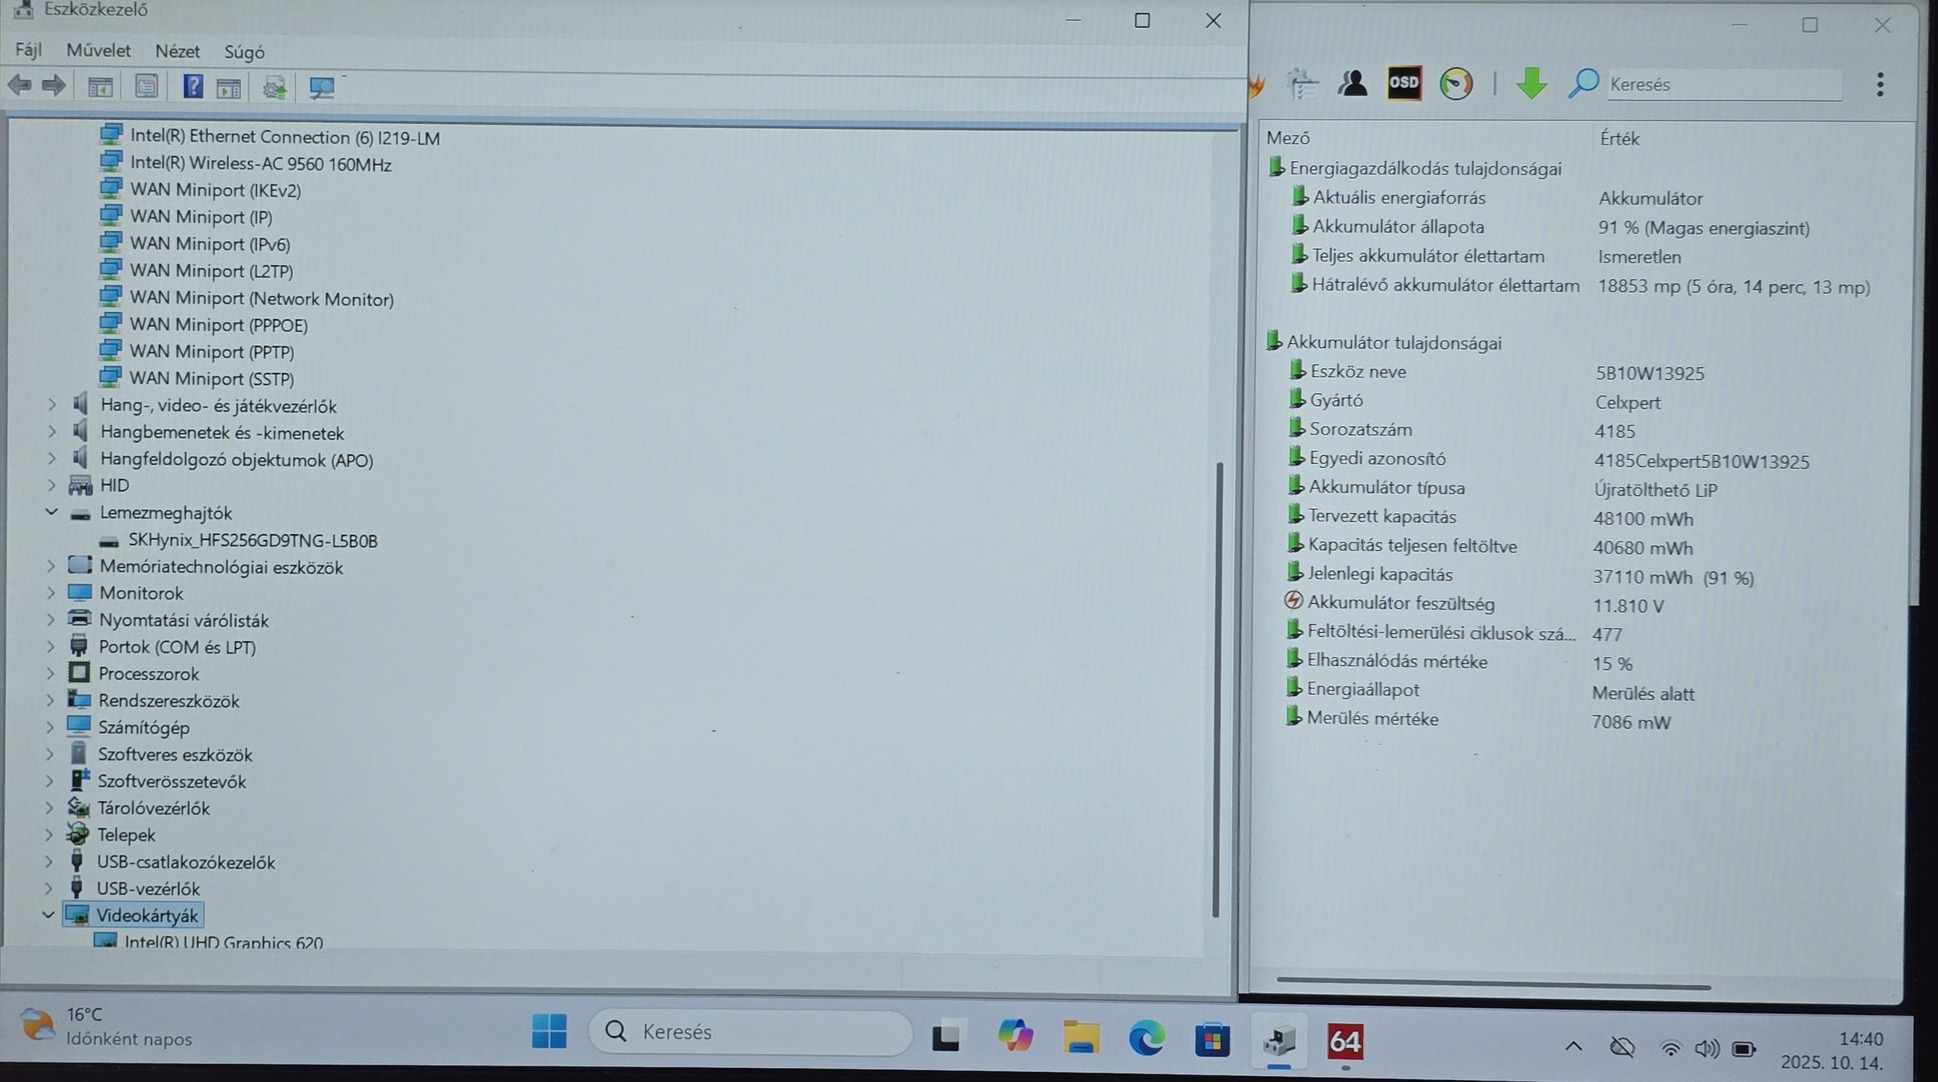Screen dimensions: 1938x1082
Task: Click the green download arrow icon
Action: [x=1531, y=84]
